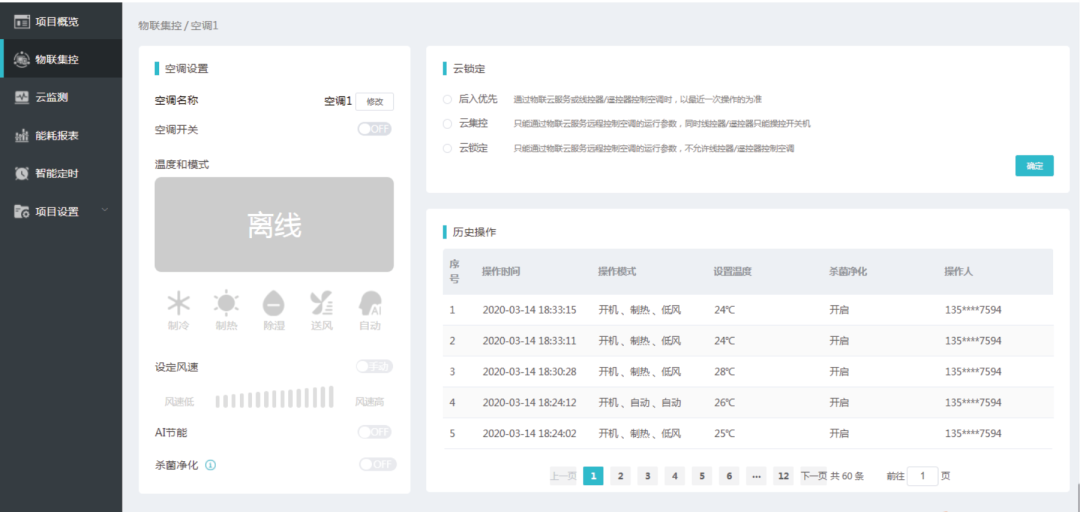
Task: Click the 前往 page number input field
Action: 922,476
